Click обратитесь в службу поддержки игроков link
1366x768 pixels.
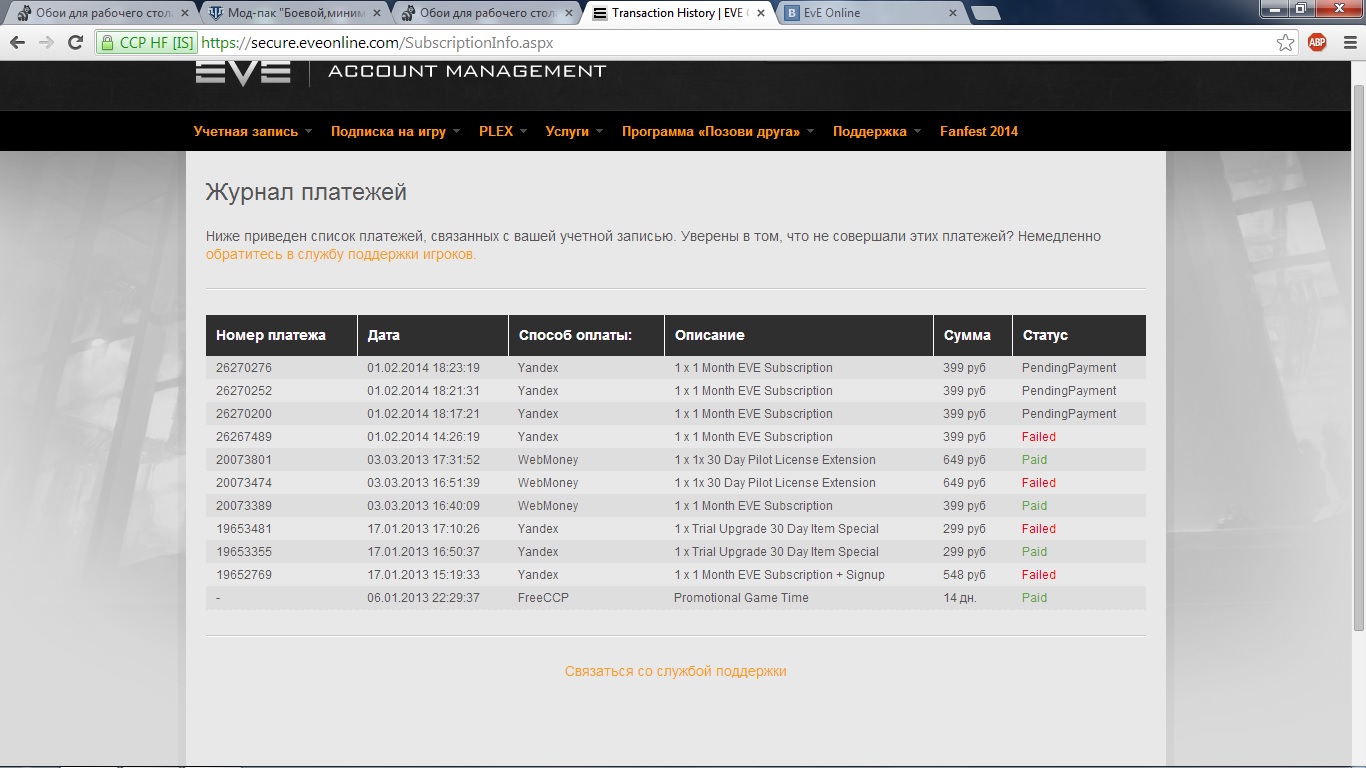coord(341,254)
